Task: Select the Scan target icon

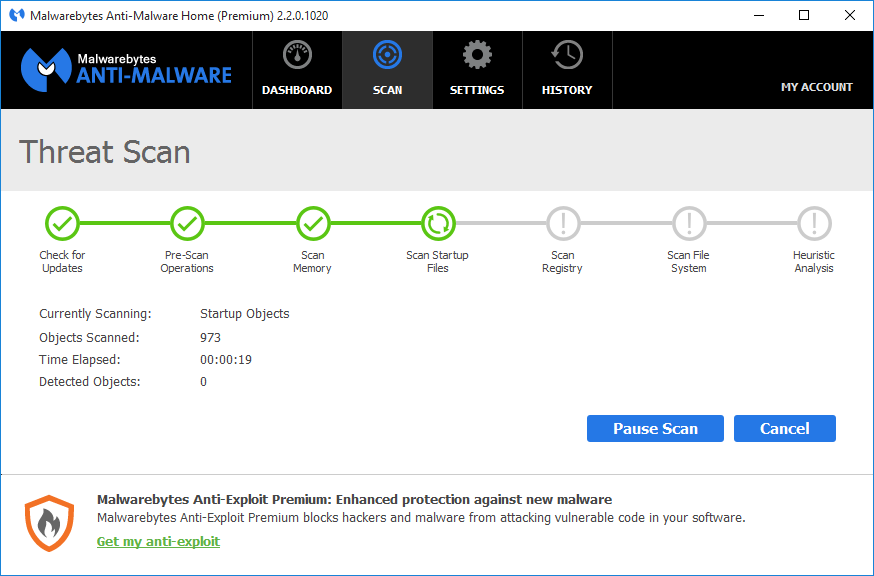Action: [x=387, y=57]
